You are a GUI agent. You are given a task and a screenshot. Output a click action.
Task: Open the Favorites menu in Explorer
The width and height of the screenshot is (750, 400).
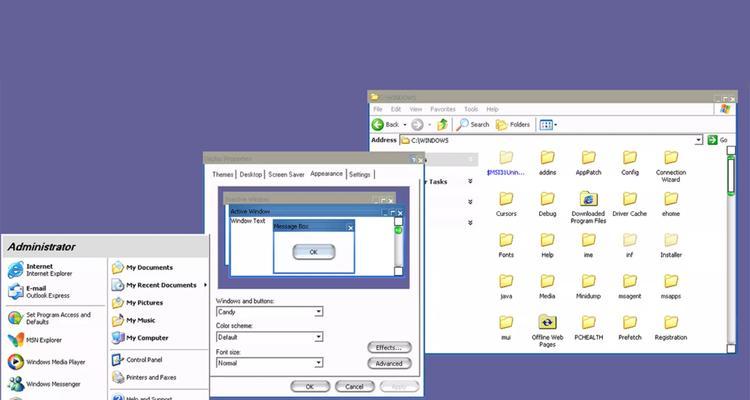442,109
